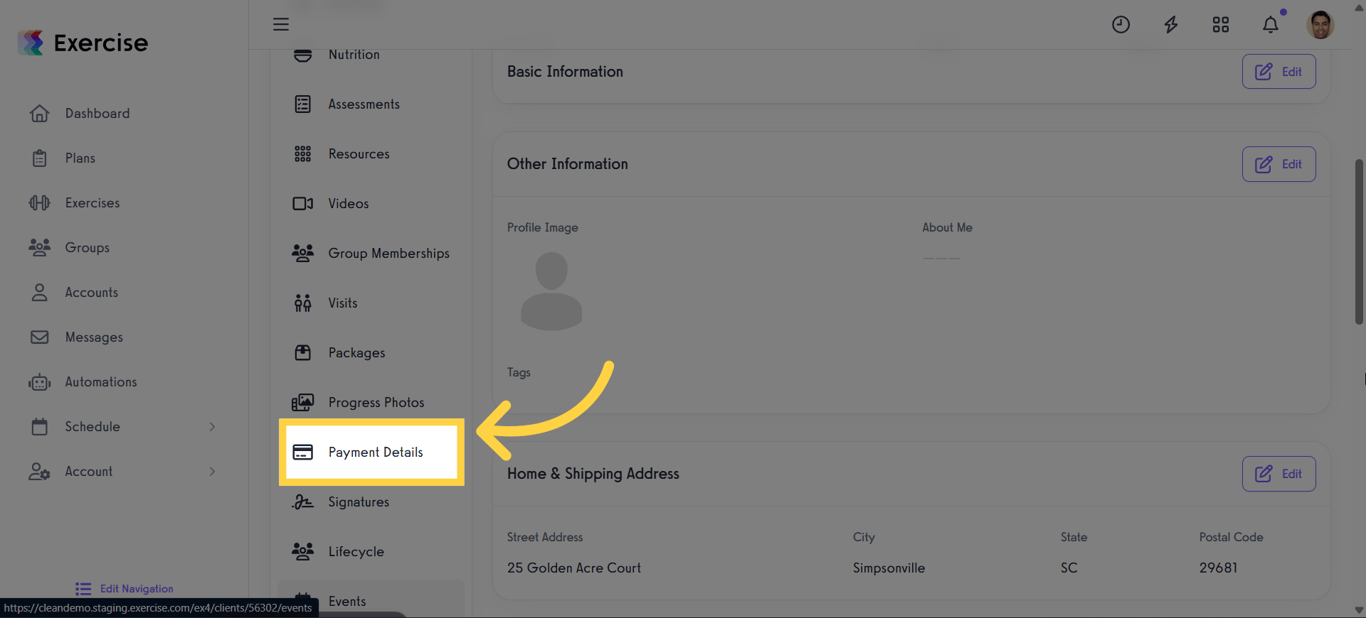The width and height of the screenshot is (1366, 618).
Task: Collapse the client submenu via Events entry
Action: coord(347,600)
